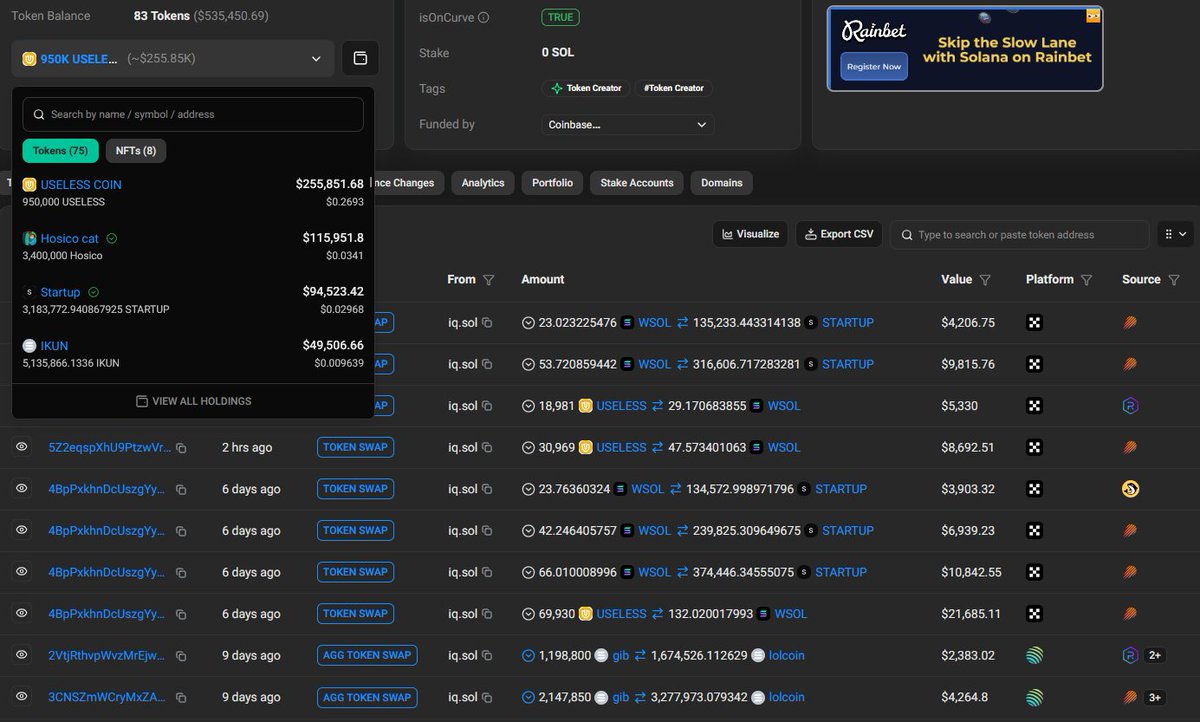Open the Analytics tab
Screen dimensions: 1200x722
click(483, 183)
